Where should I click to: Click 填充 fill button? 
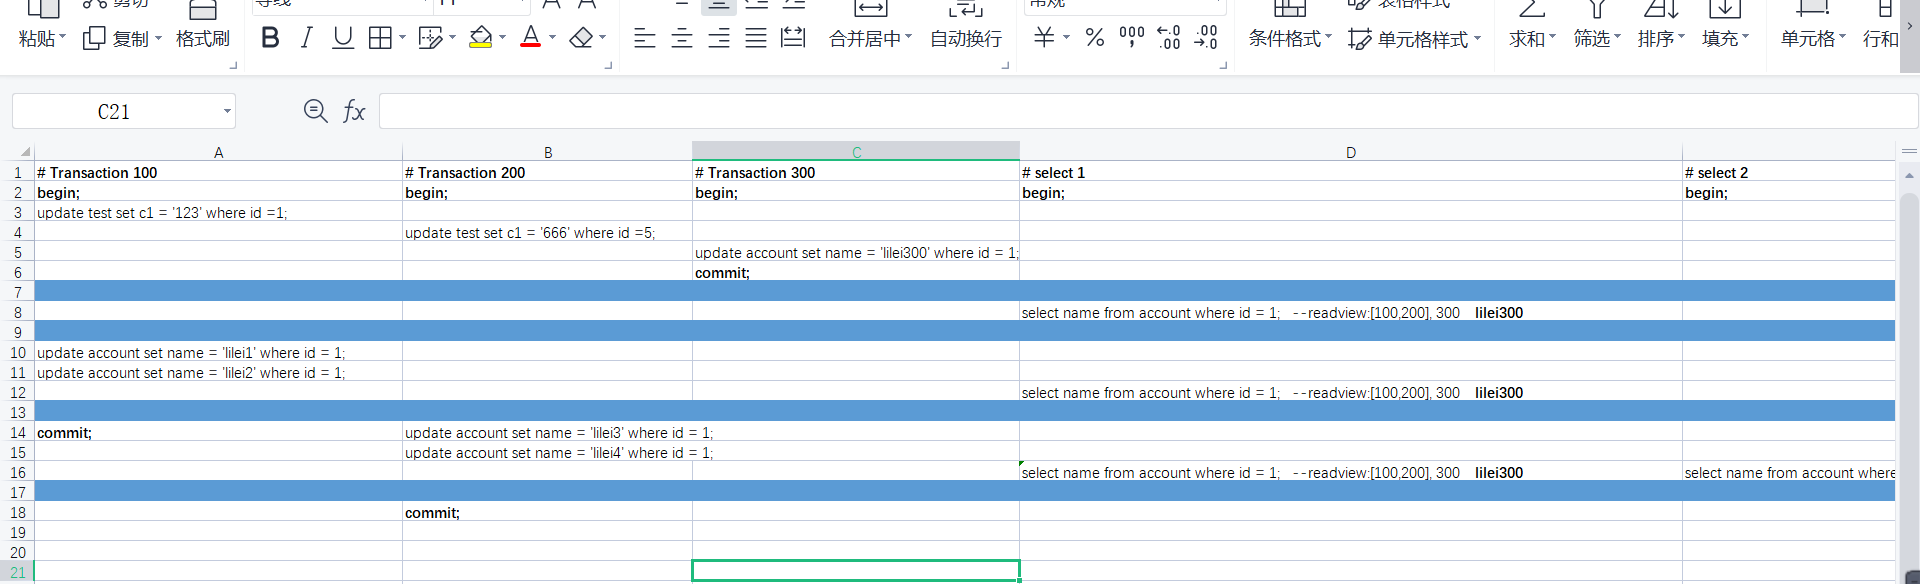[1724, 39]
